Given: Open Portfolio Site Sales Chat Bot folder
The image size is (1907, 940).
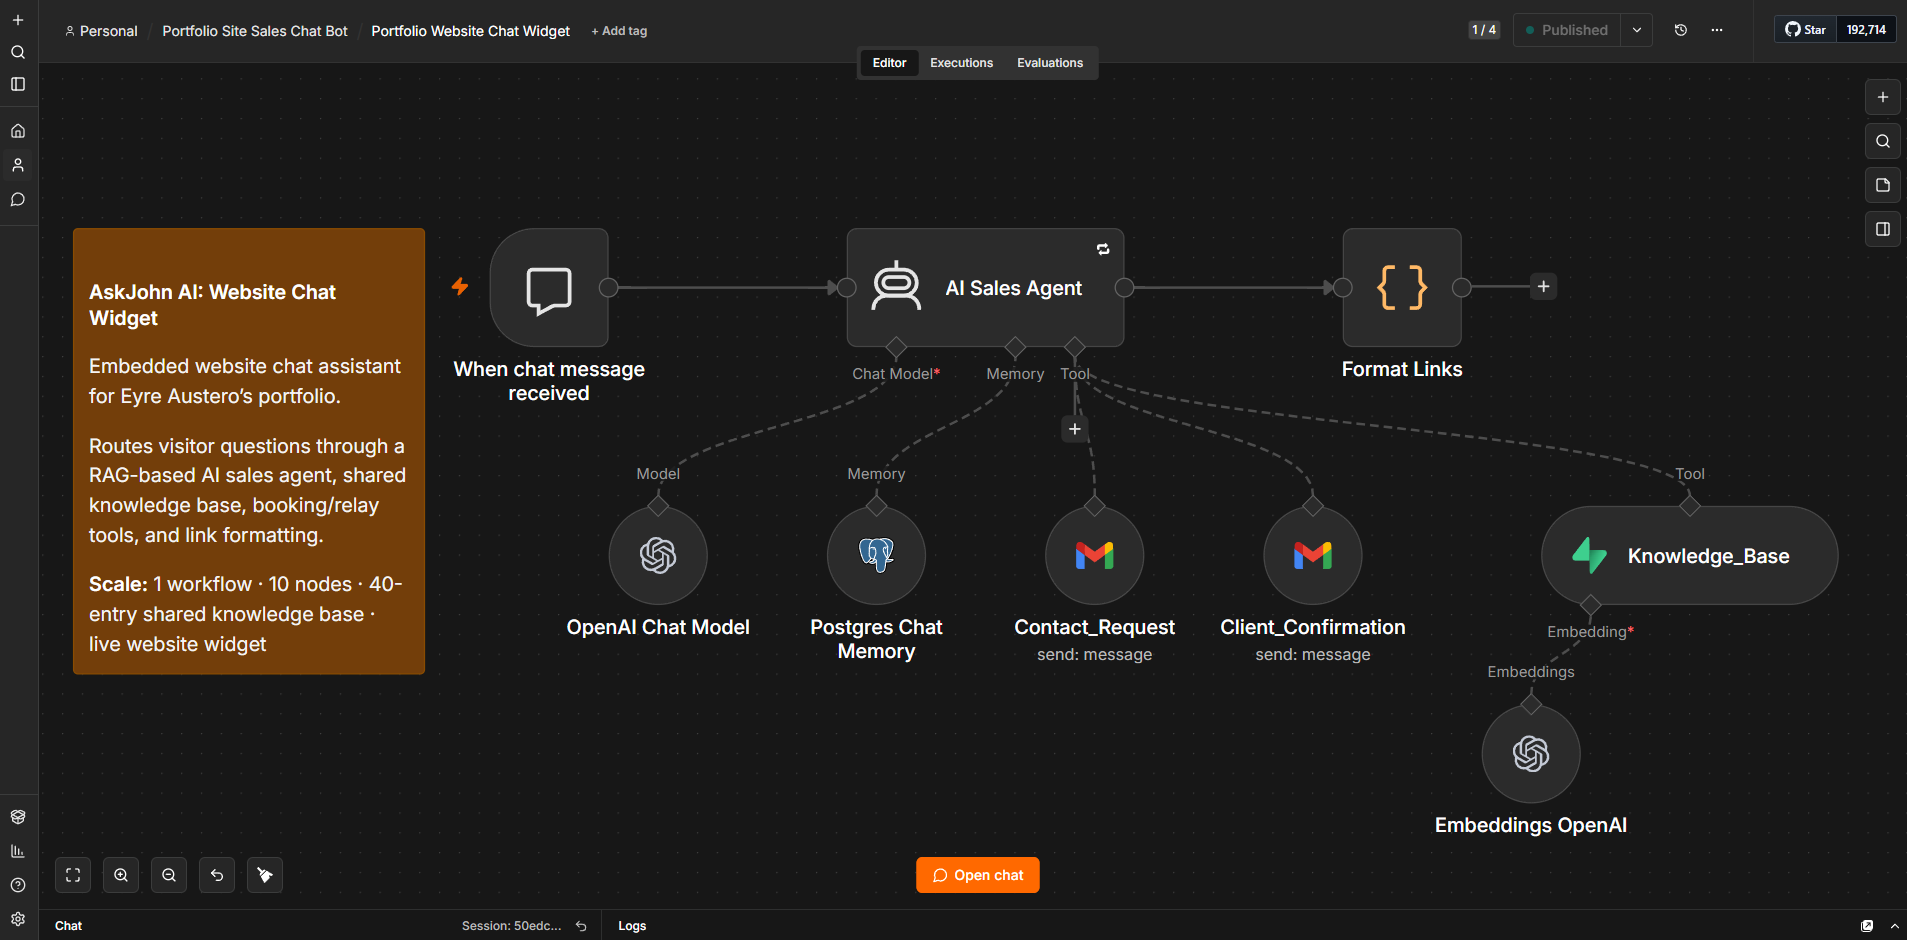Looking at the screenshot, I should point(255,31).
